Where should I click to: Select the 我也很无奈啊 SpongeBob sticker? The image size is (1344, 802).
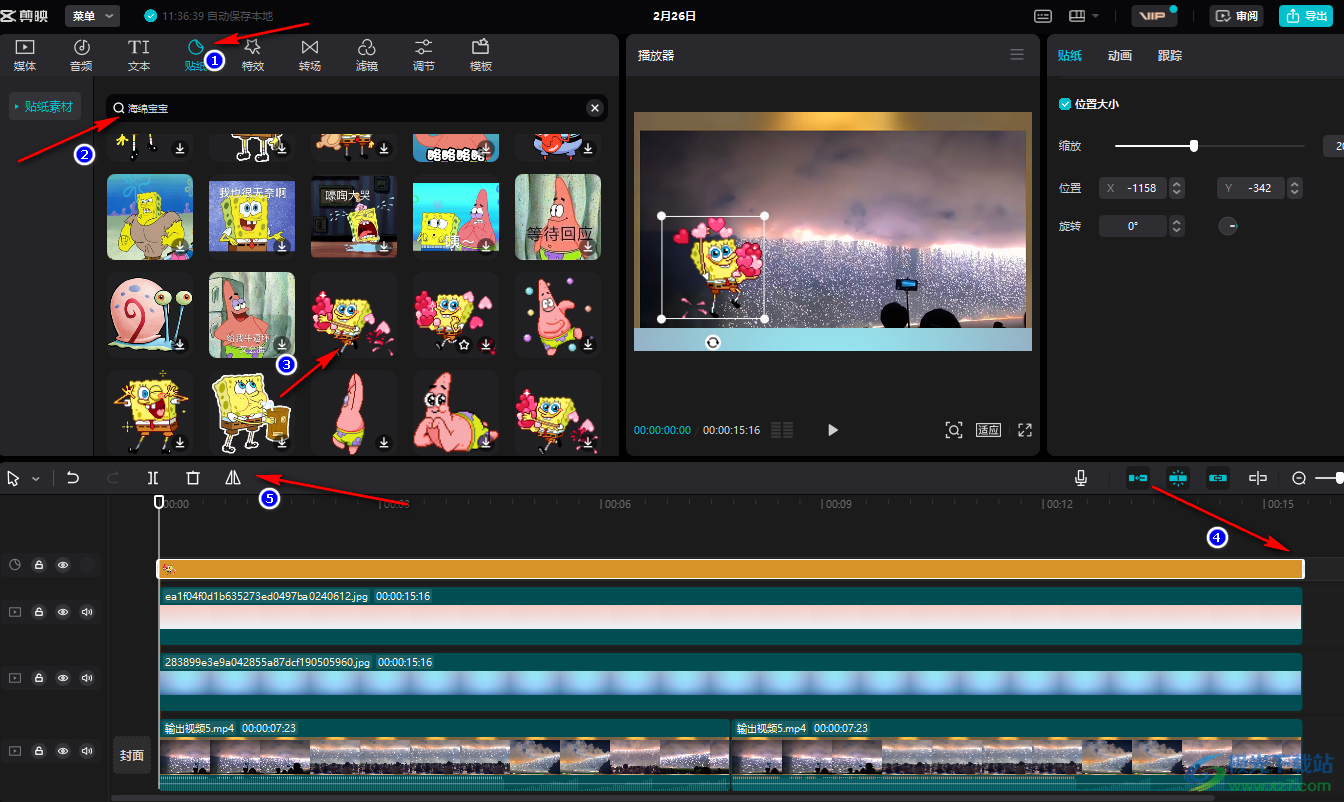252,217
